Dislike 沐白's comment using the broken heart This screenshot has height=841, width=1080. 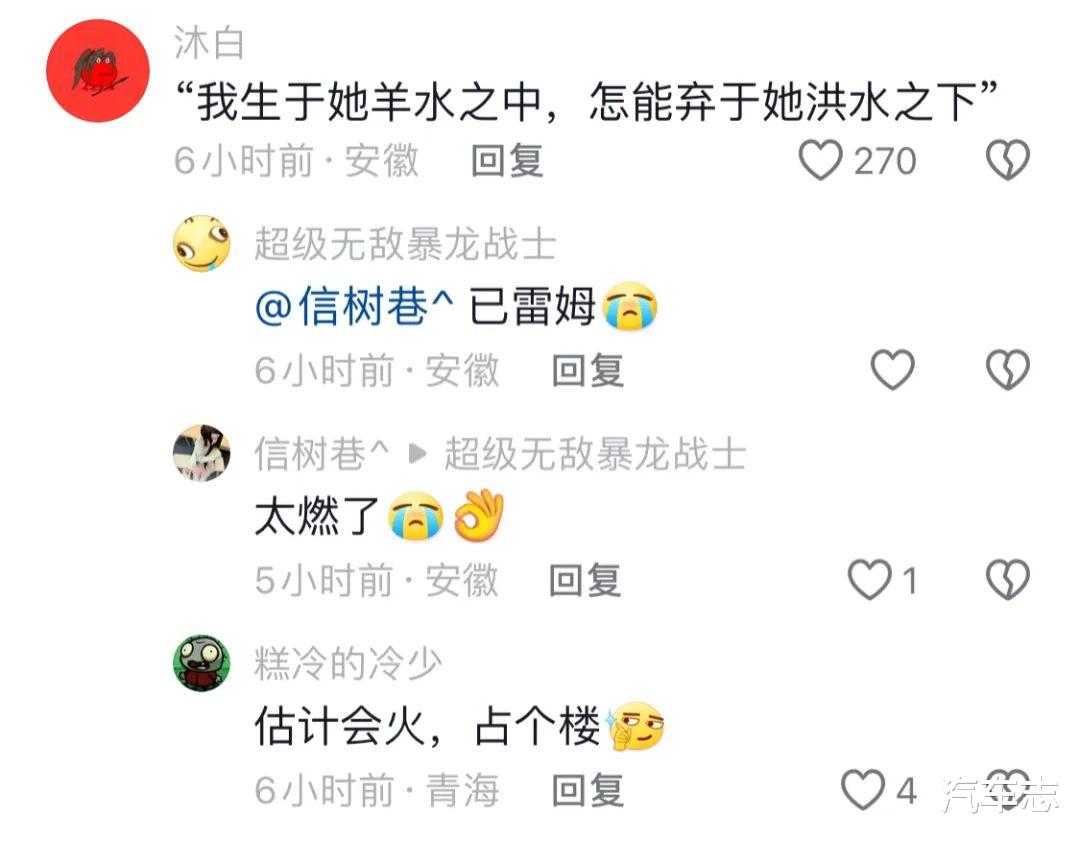[x=1008, y=160]
